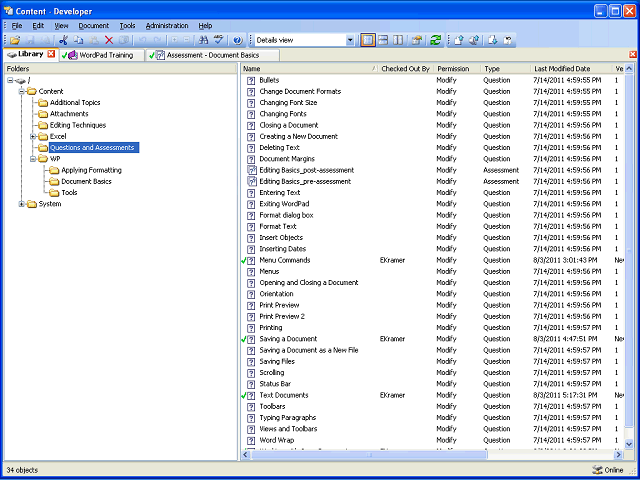Screen dimensions: 640x480
Task: Collapse the Content folder node
Action: coord(22,91)
